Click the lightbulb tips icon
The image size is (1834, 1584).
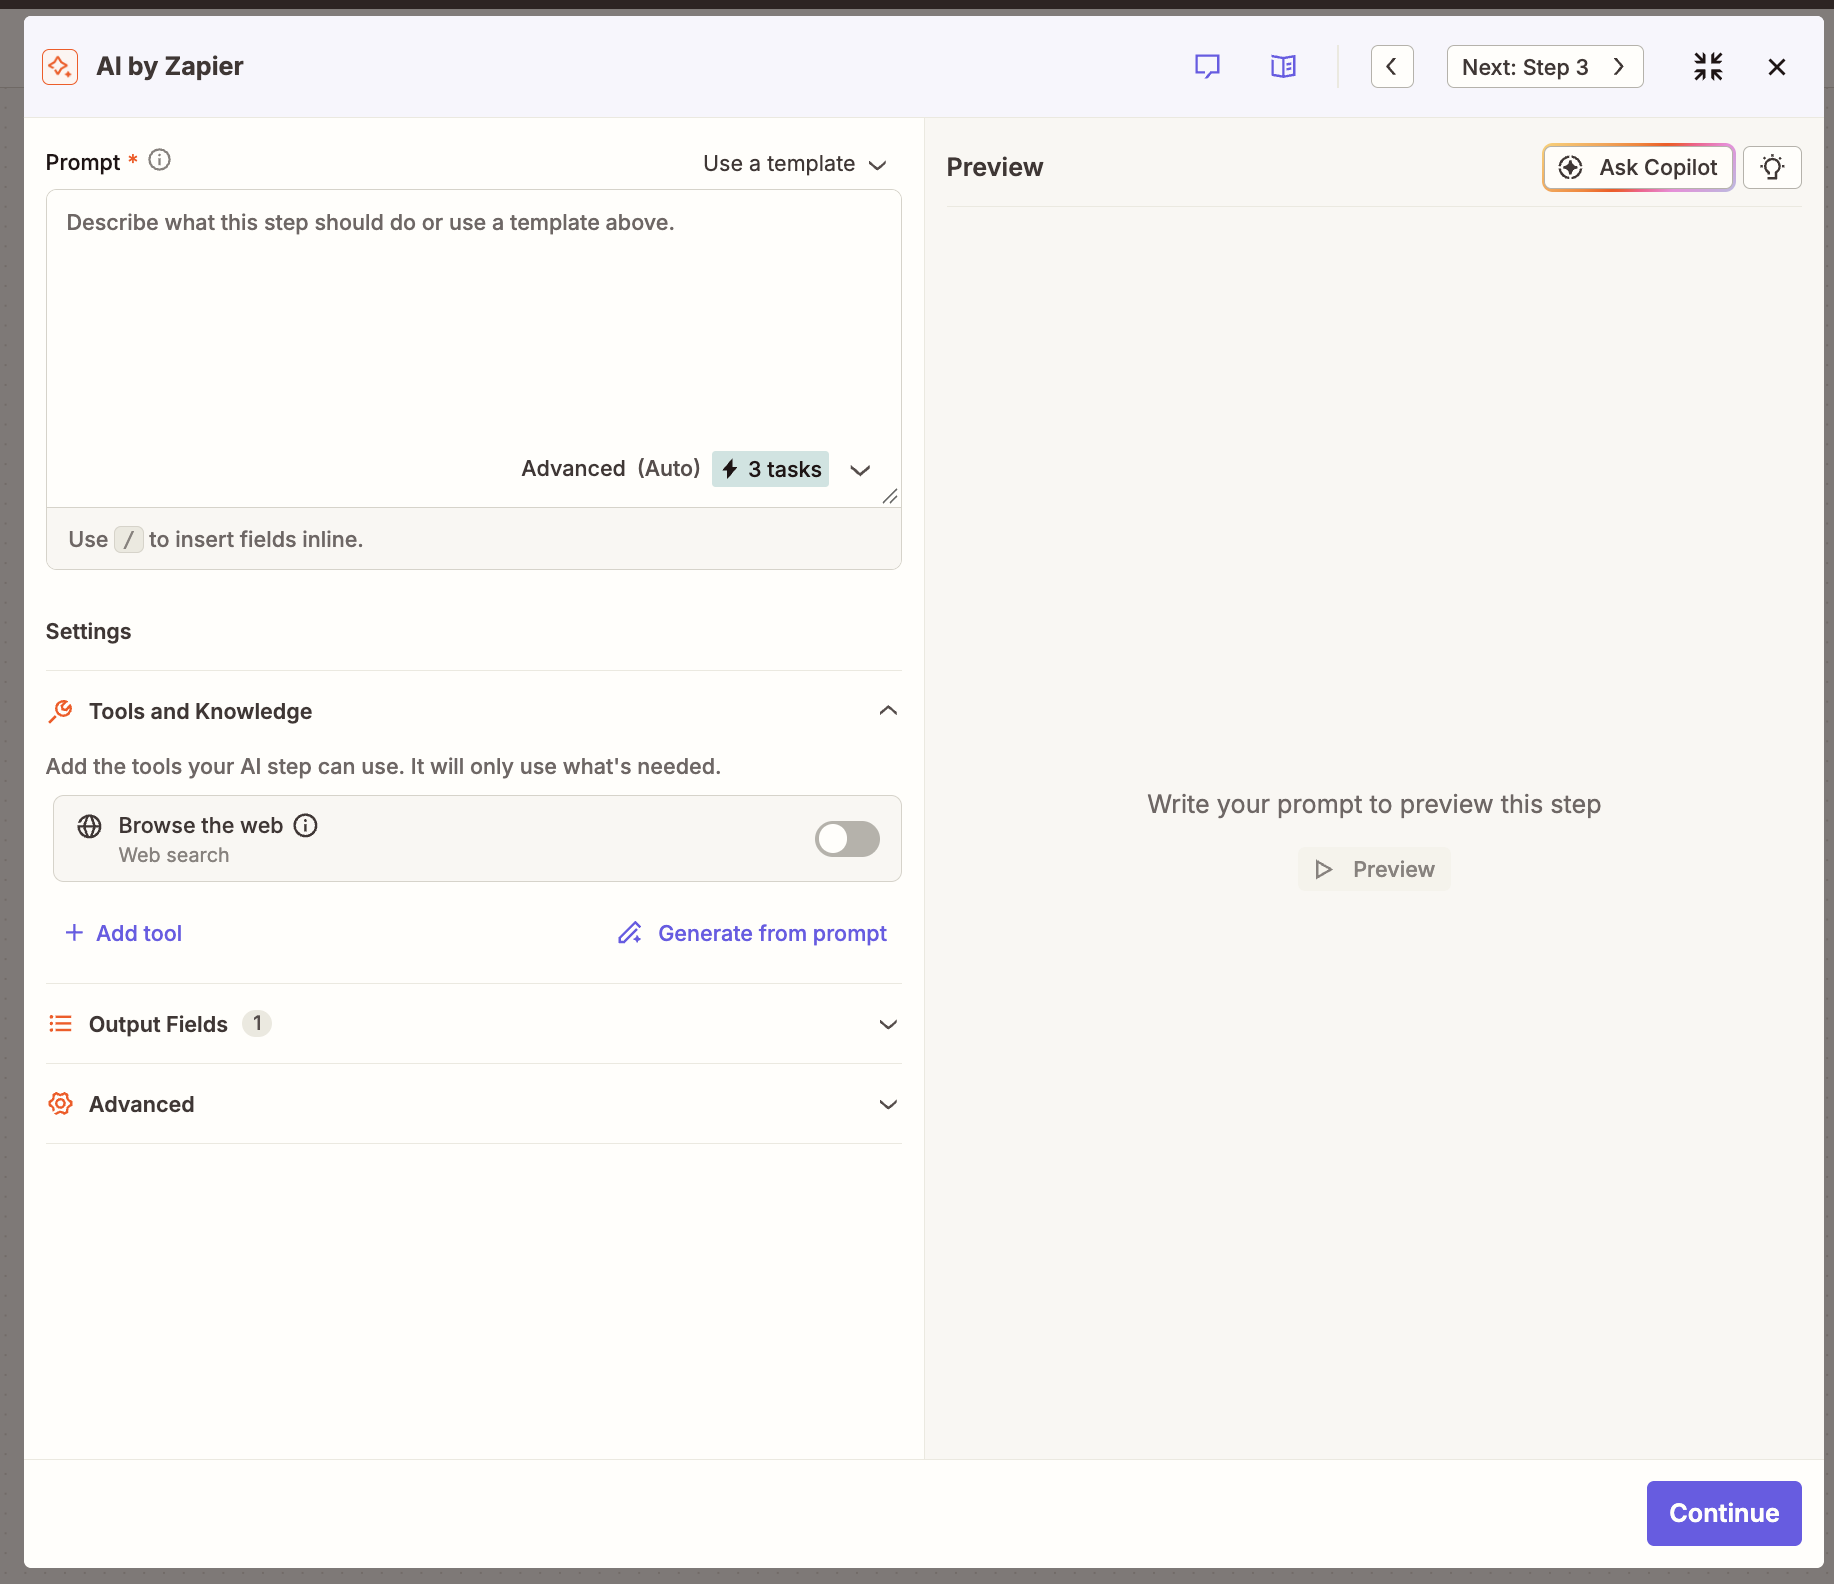click(1772, 167)
